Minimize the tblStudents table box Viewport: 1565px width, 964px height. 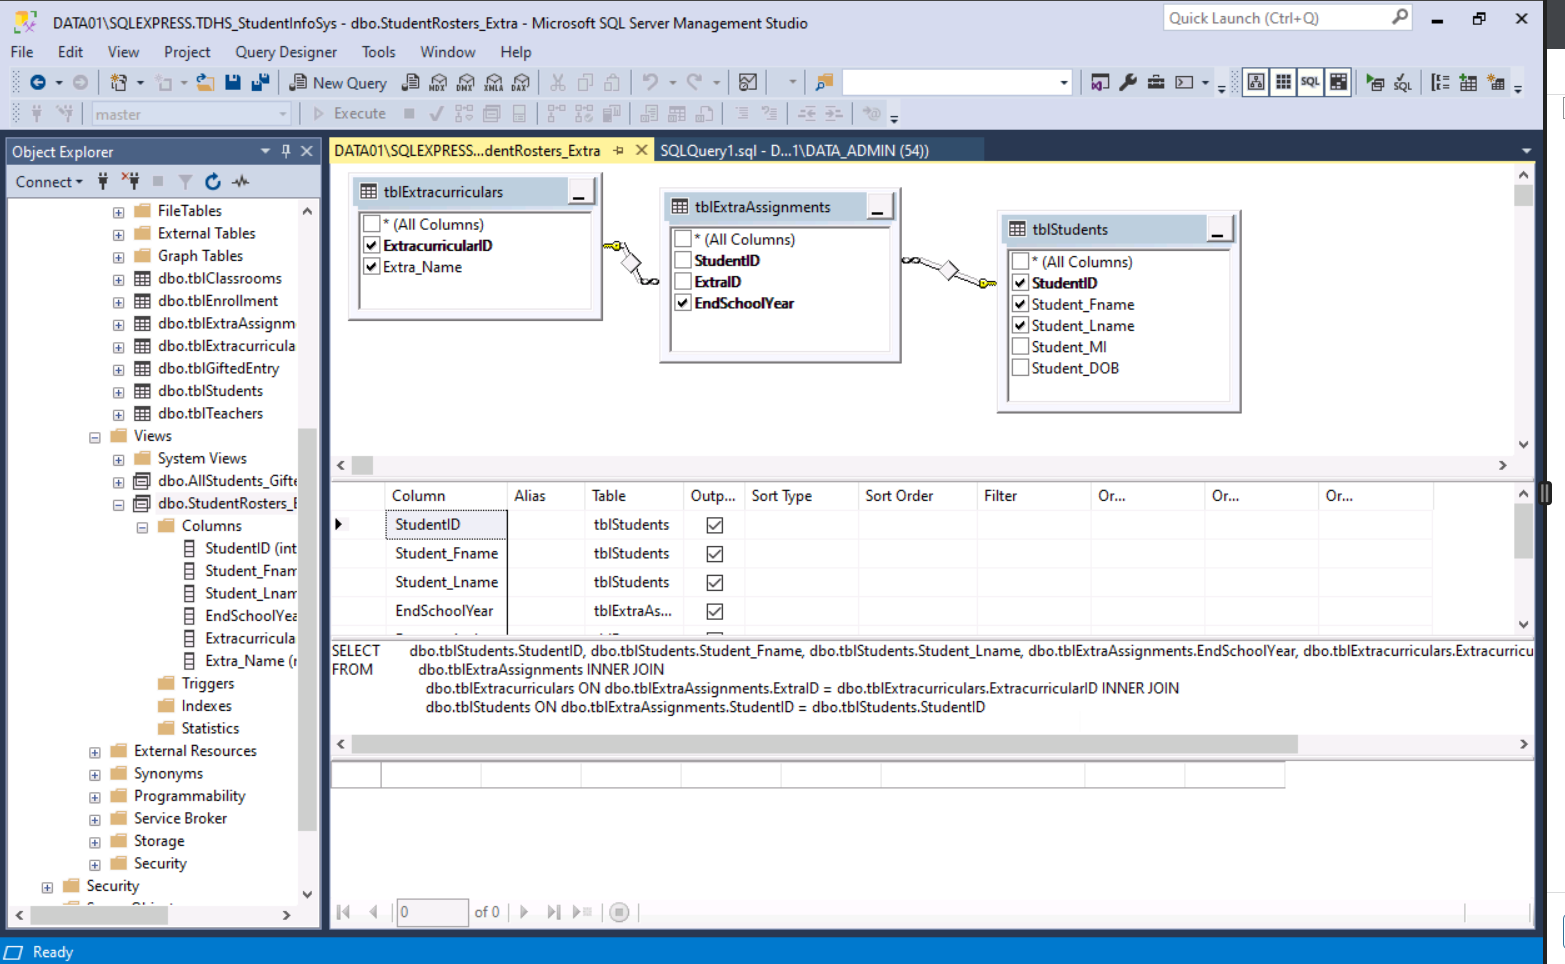[x=1217, y=230]
